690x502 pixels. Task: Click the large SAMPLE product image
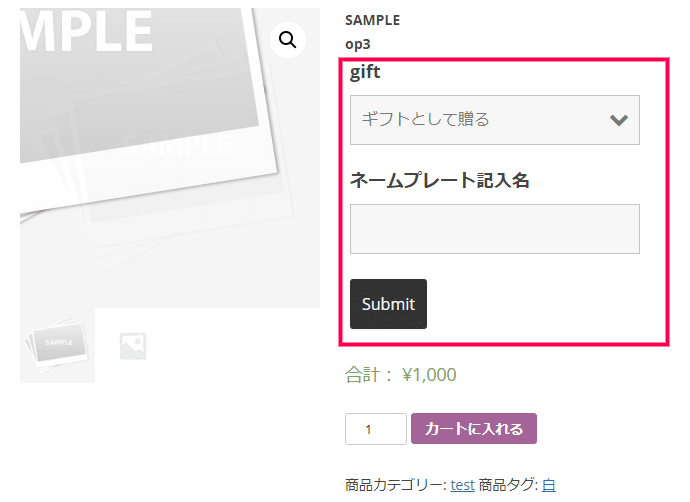pyautogui.click(x=170, y=158)
